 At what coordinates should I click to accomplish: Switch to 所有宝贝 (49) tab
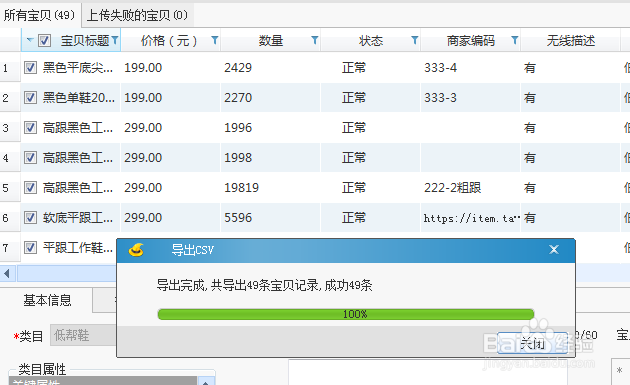click(39, 15)
